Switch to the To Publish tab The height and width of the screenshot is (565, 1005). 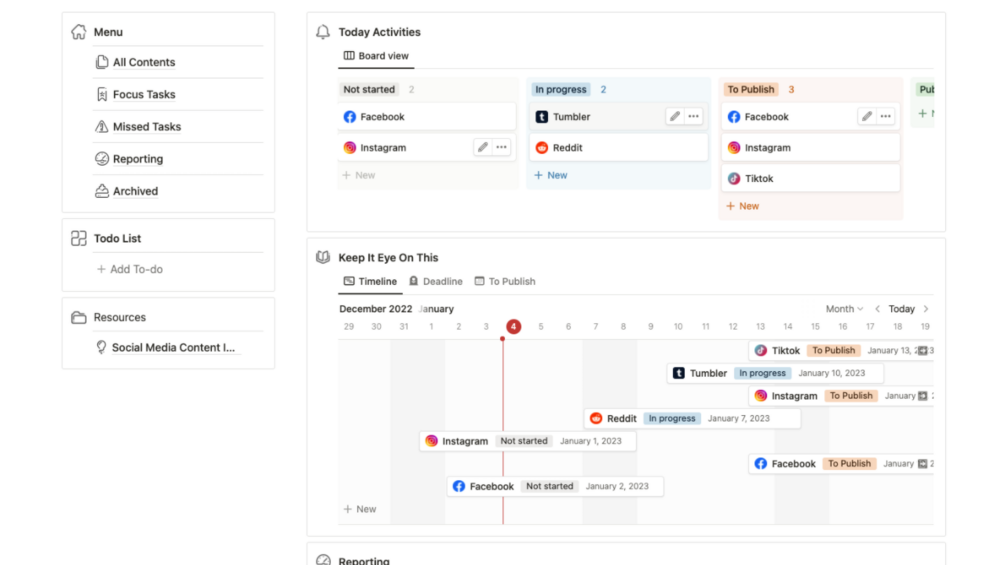point(505,281)
